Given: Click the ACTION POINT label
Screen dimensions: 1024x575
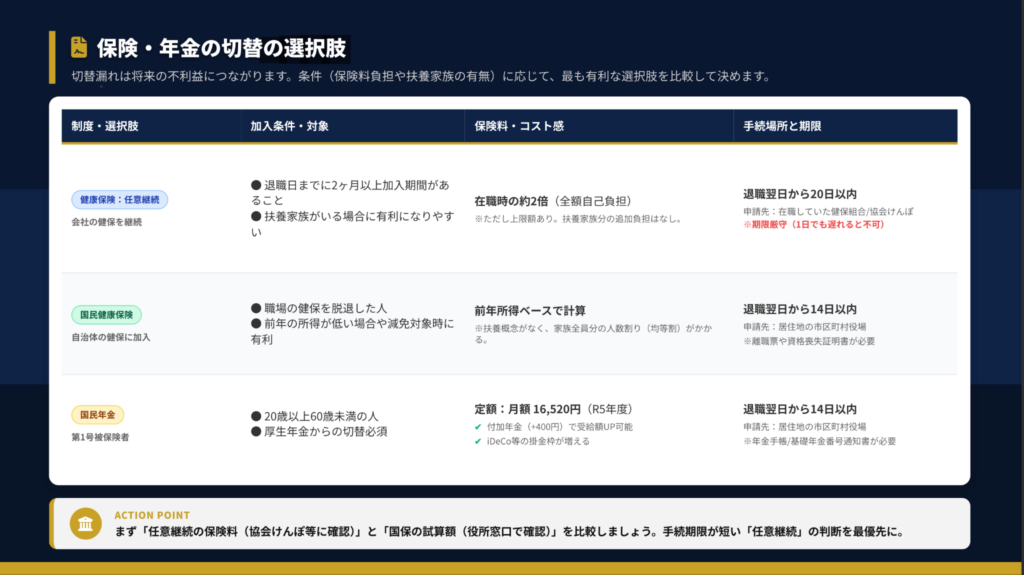Looking at the screenshot, I should [152, 515].
